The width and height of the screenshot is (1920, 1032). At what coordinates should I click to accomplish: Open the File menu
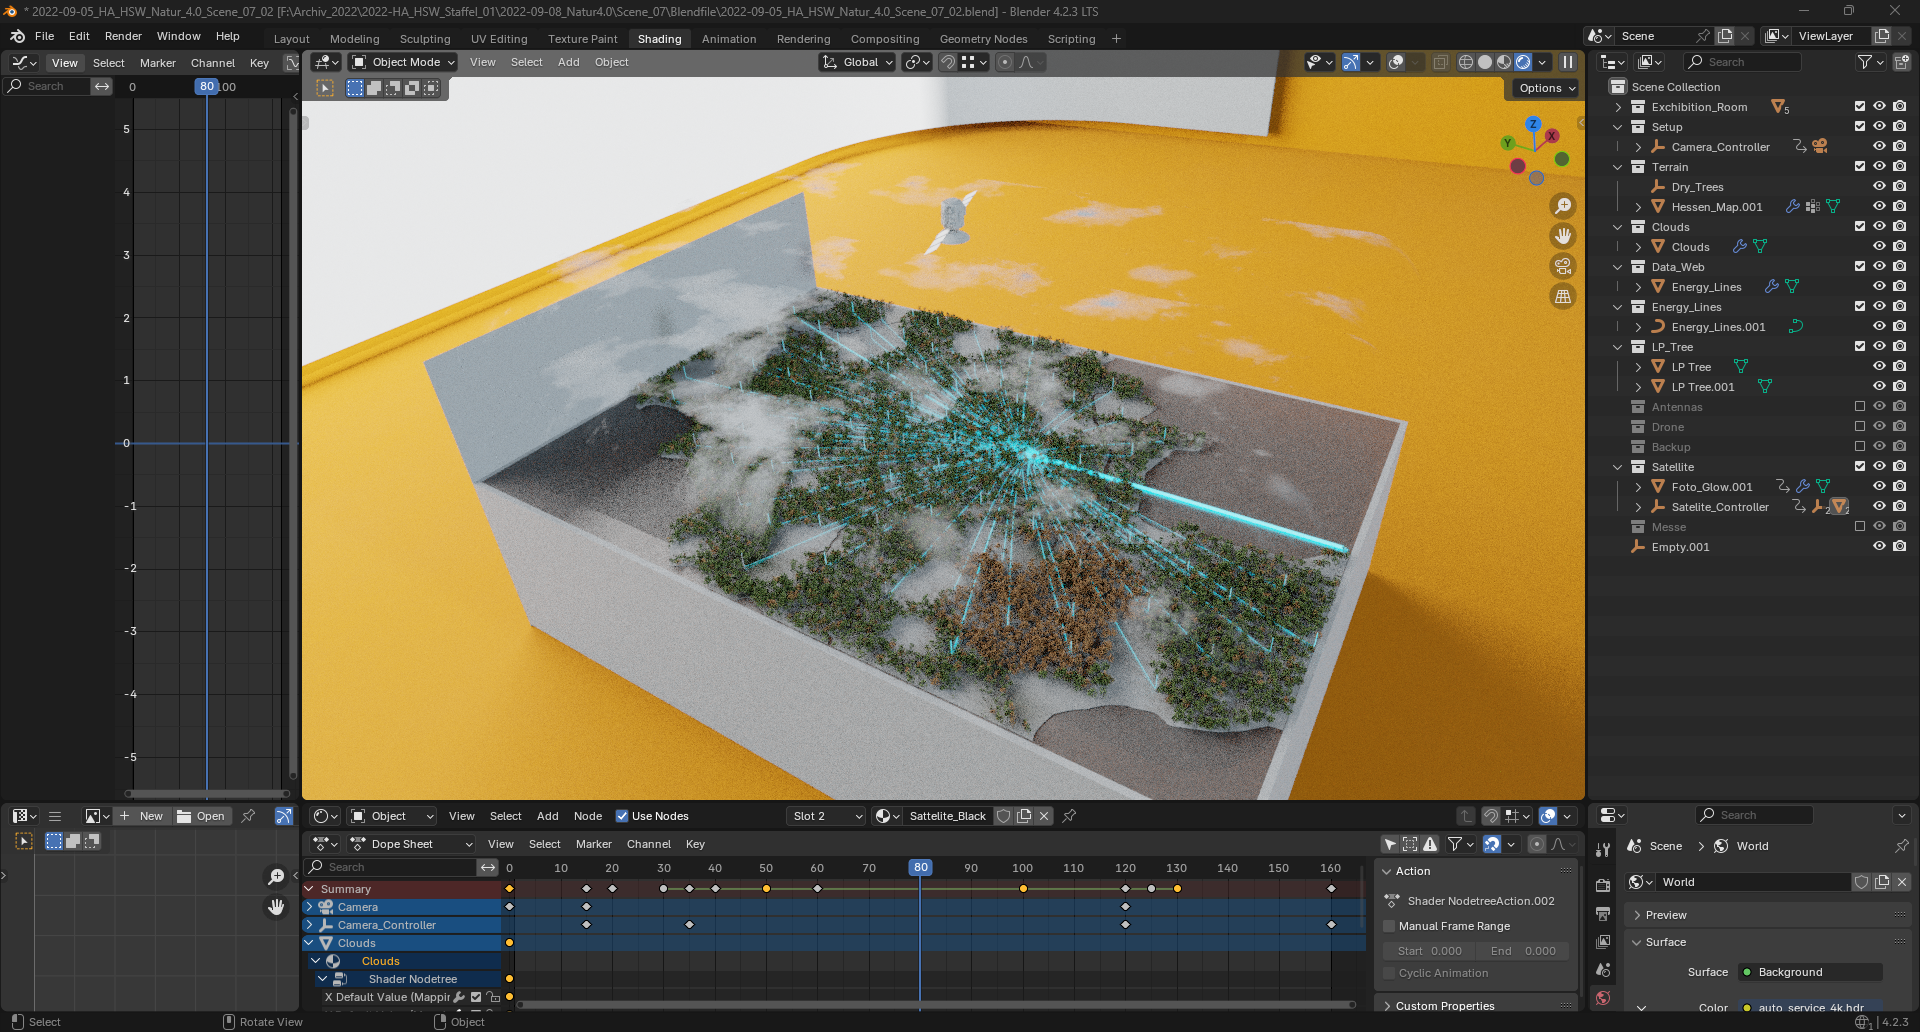45,36
